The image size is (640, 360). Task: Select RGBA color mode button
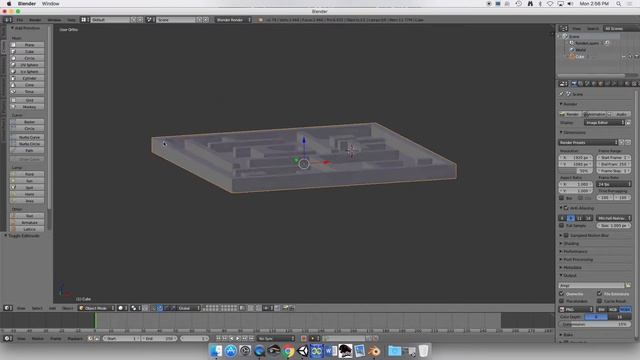tap(625, 309)
